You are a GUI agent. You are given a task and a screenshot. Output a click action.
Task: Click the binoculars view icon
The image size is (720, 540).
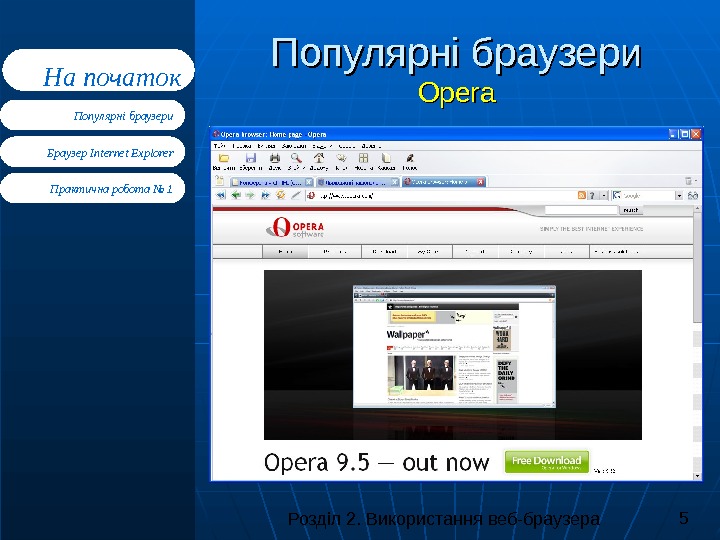692,196
